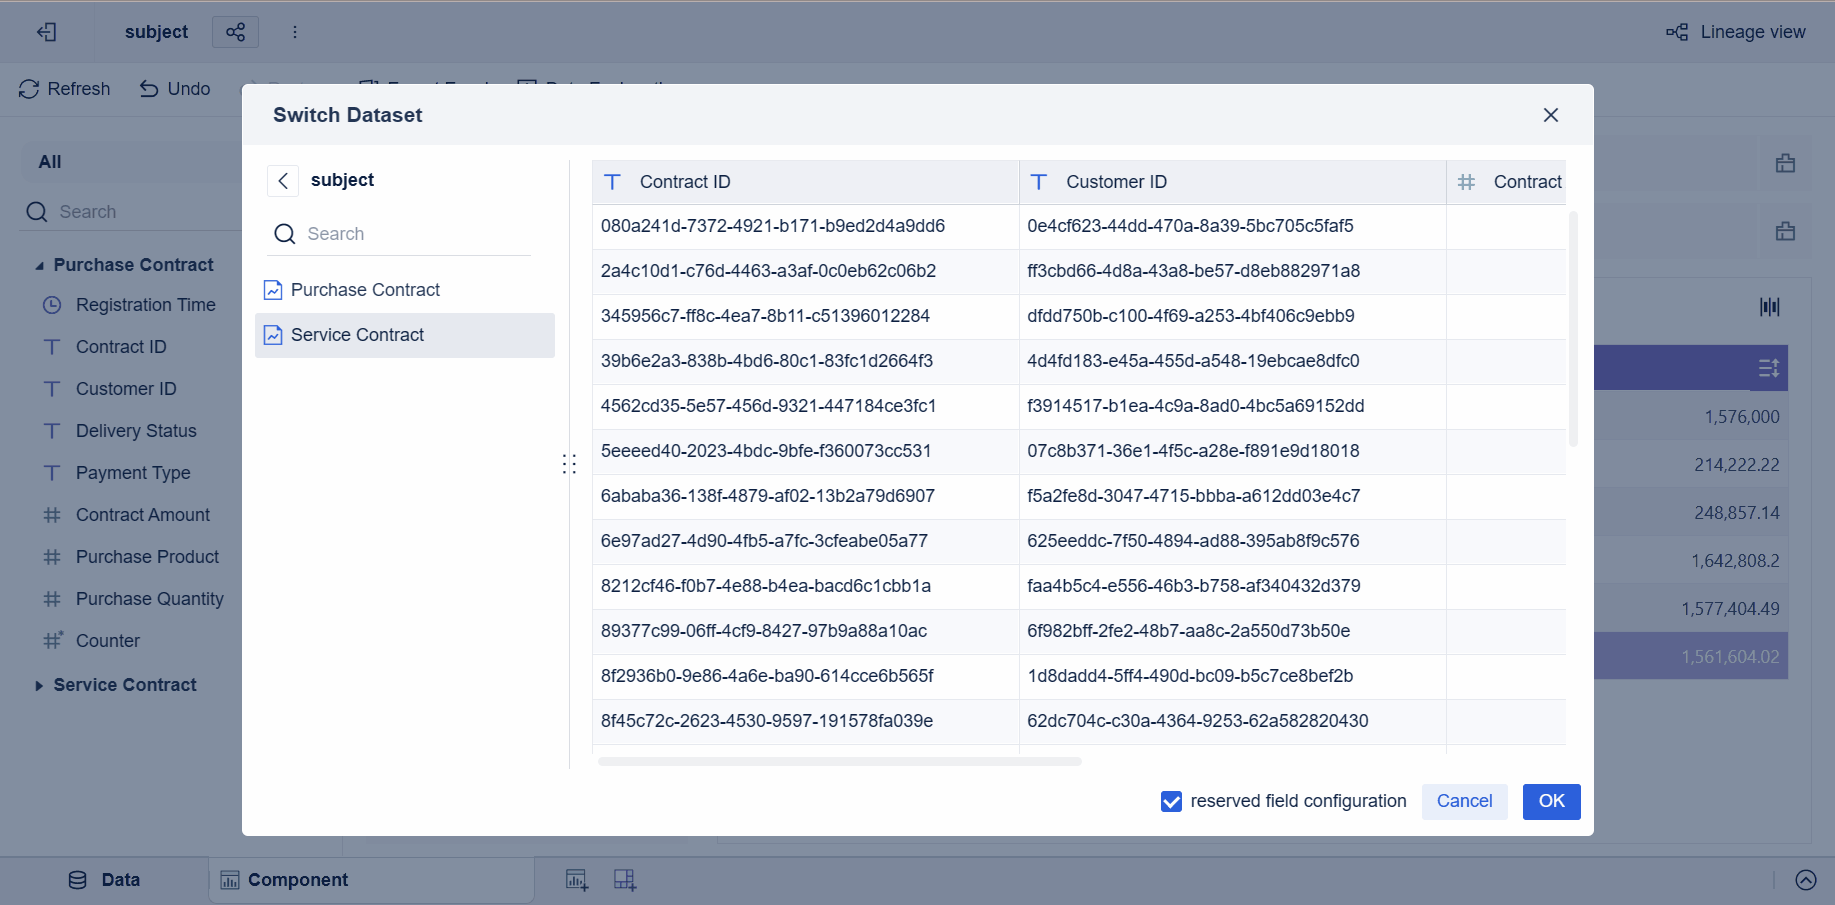Confirm dataset switch with OK
Screen dimensions: 1835x905
coord(1551,801)
